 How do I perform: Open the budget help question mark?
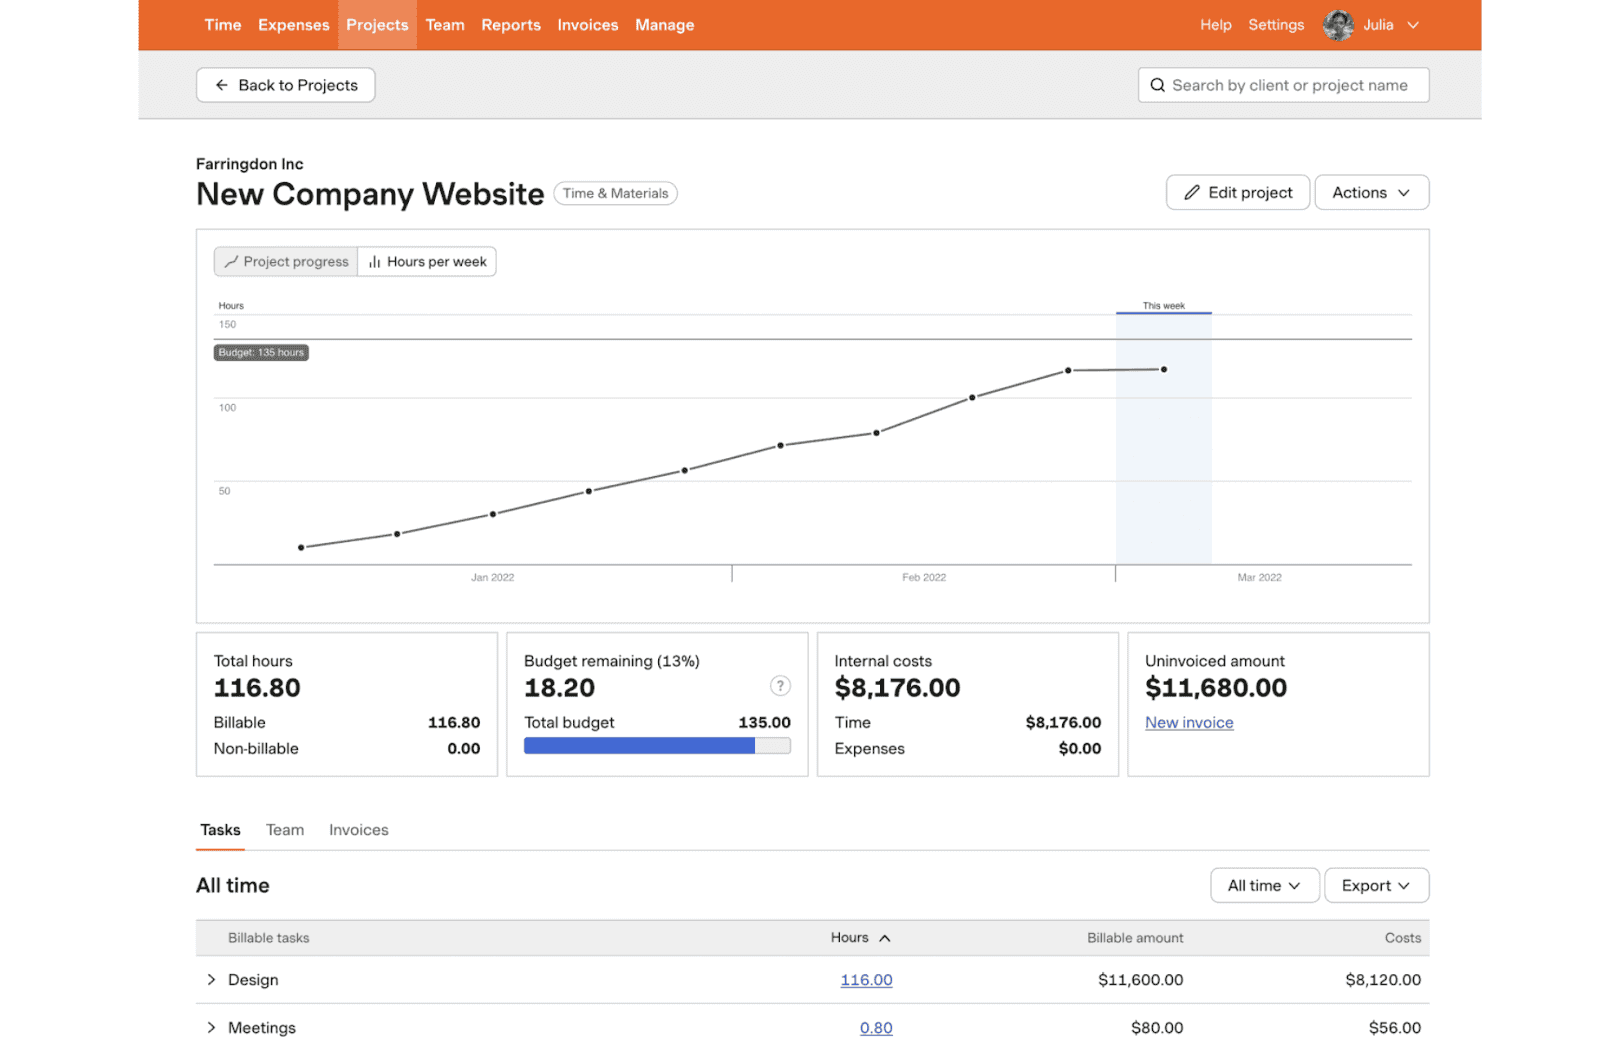tap(781, 686)
